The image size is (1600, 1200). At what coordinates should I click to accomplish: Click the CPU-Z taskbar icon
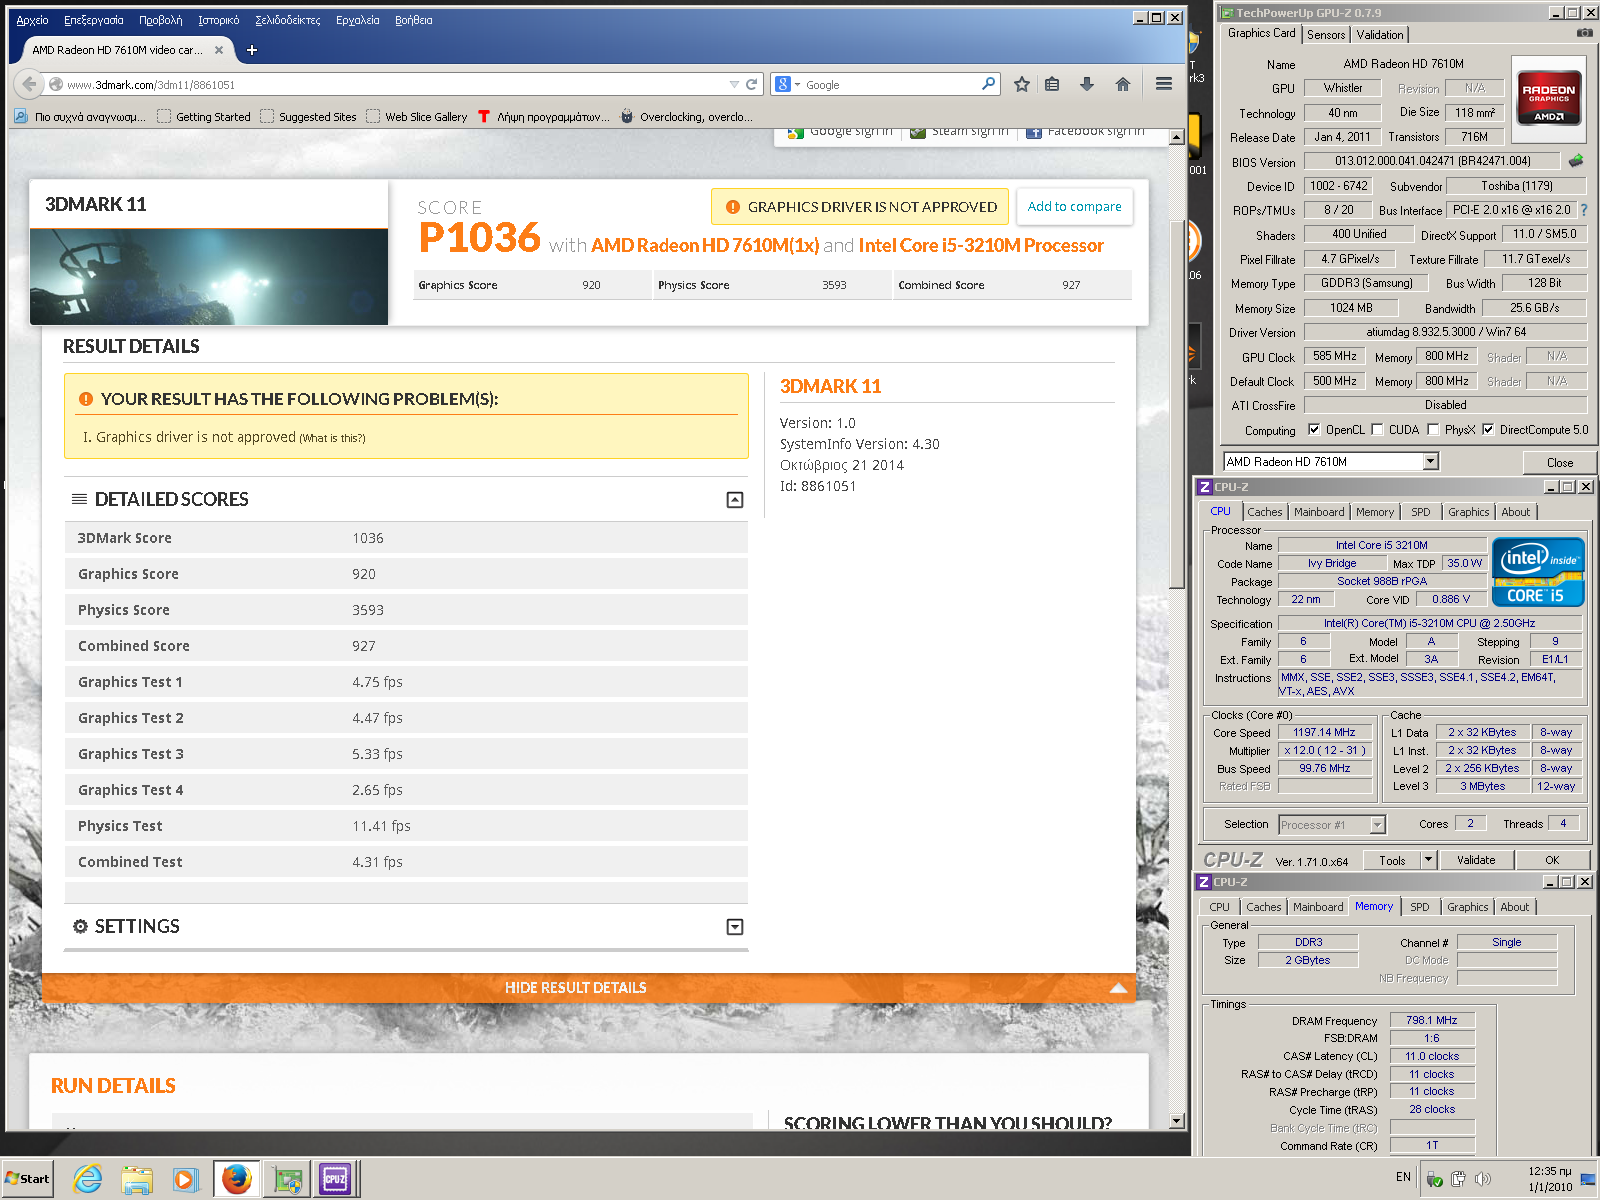coord(334,1180)
